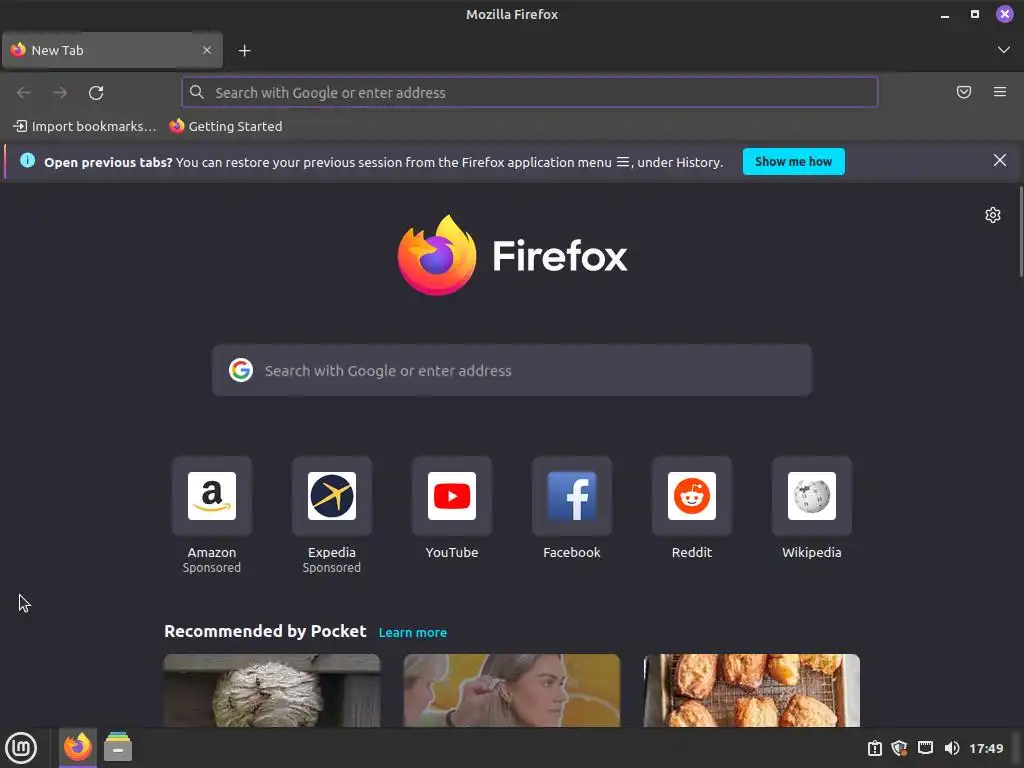Screen dimensions: 1024x768
Task: Click the Firefox logo on the page
Action: click(x=512, y=255)
